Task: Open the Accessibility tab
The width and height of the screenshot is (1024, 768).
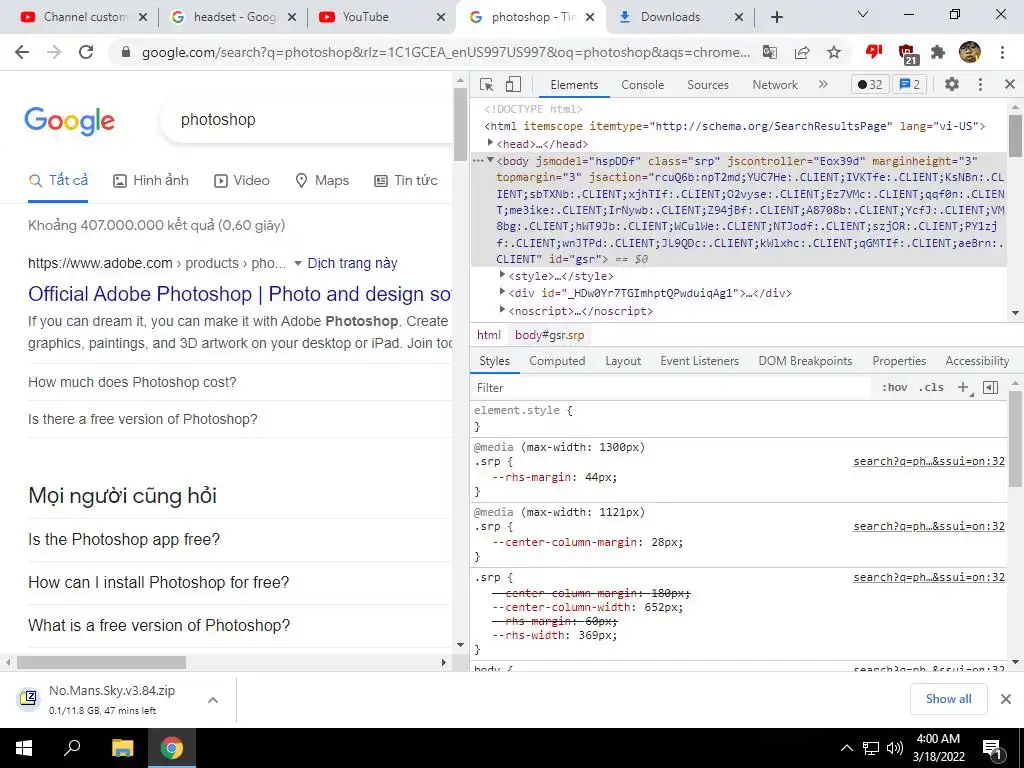Action: 977,361
